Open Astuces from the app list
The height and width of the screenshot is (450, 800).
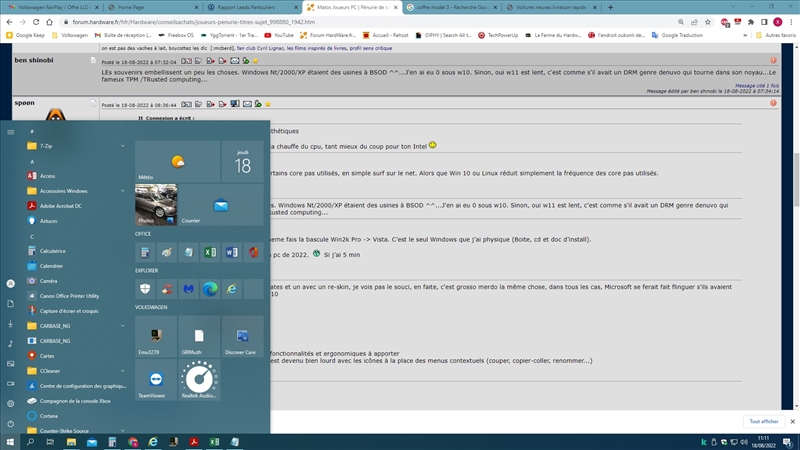point(77,221)
